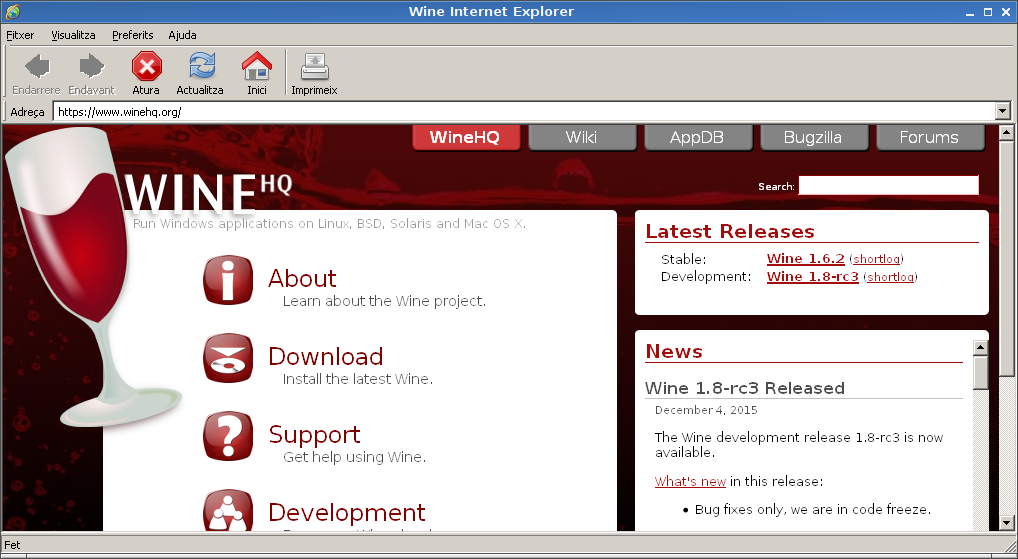
Task: Open the Fitxer menu
Action: coord(20,35)
